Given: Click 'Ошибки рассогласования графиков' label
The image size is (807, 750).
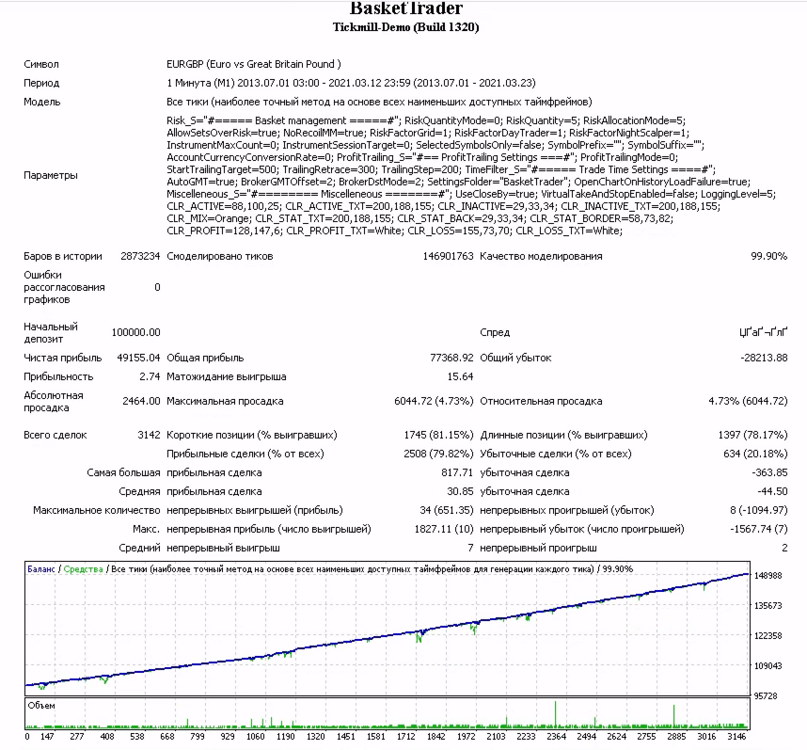Looking at the screenshot, I should tap(64, 287).
